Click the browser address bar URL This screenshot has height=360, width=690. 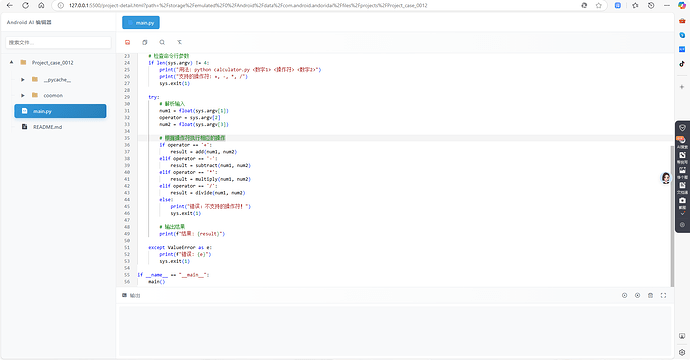click(248, 5)
